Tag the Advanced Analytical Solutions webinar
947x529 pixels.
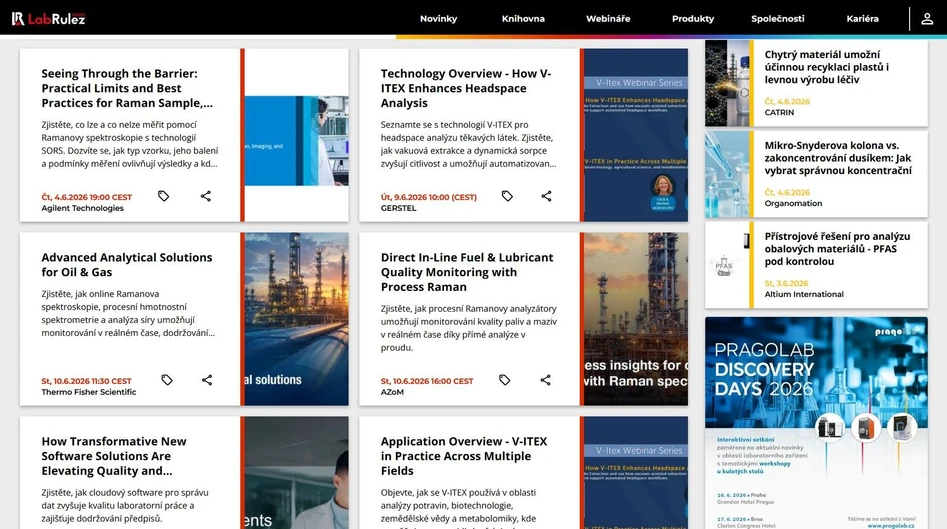point(167,380)
